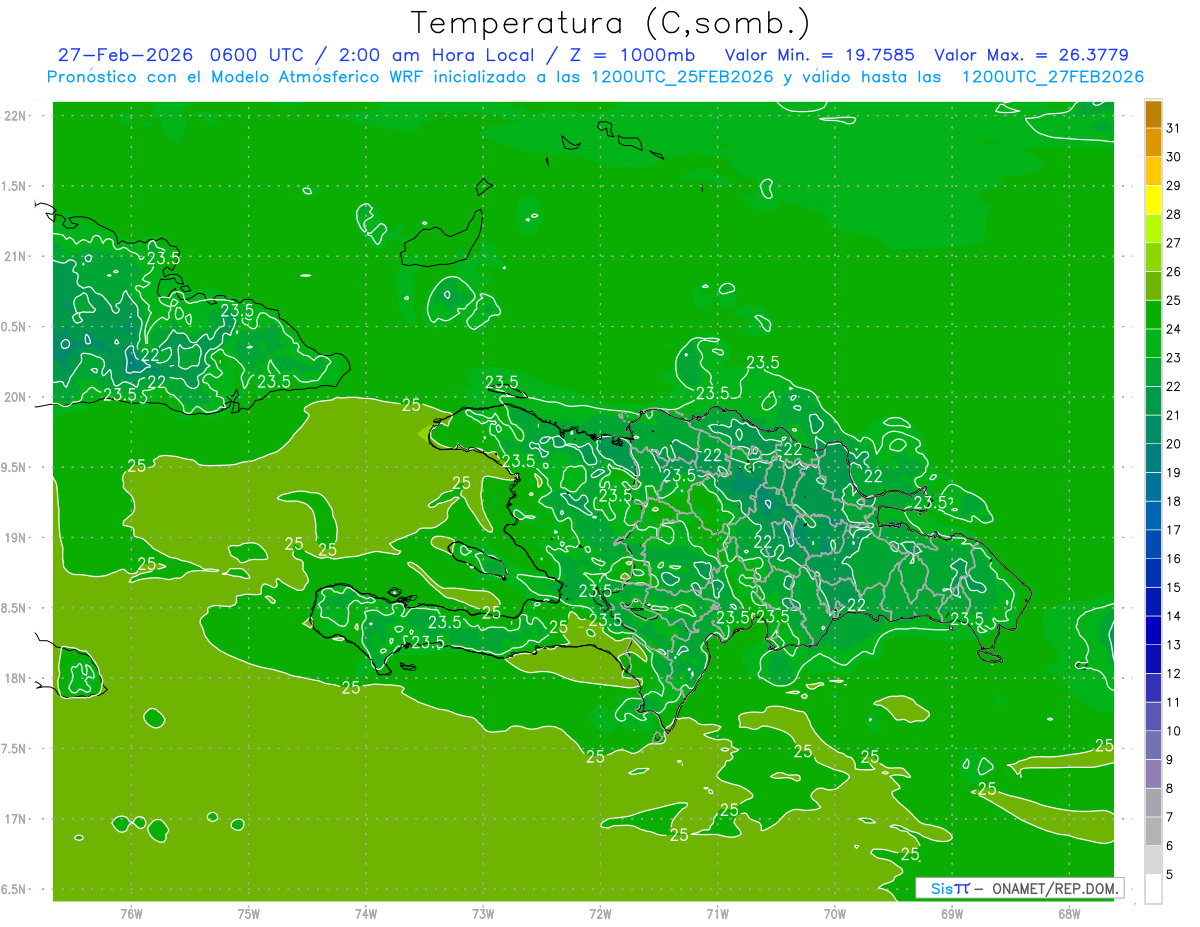Click the '1200UTC_27FEB2026' valid-until time
Image resolution: width=1200 pixels, height=927 pixels.
pos(1052,77)
